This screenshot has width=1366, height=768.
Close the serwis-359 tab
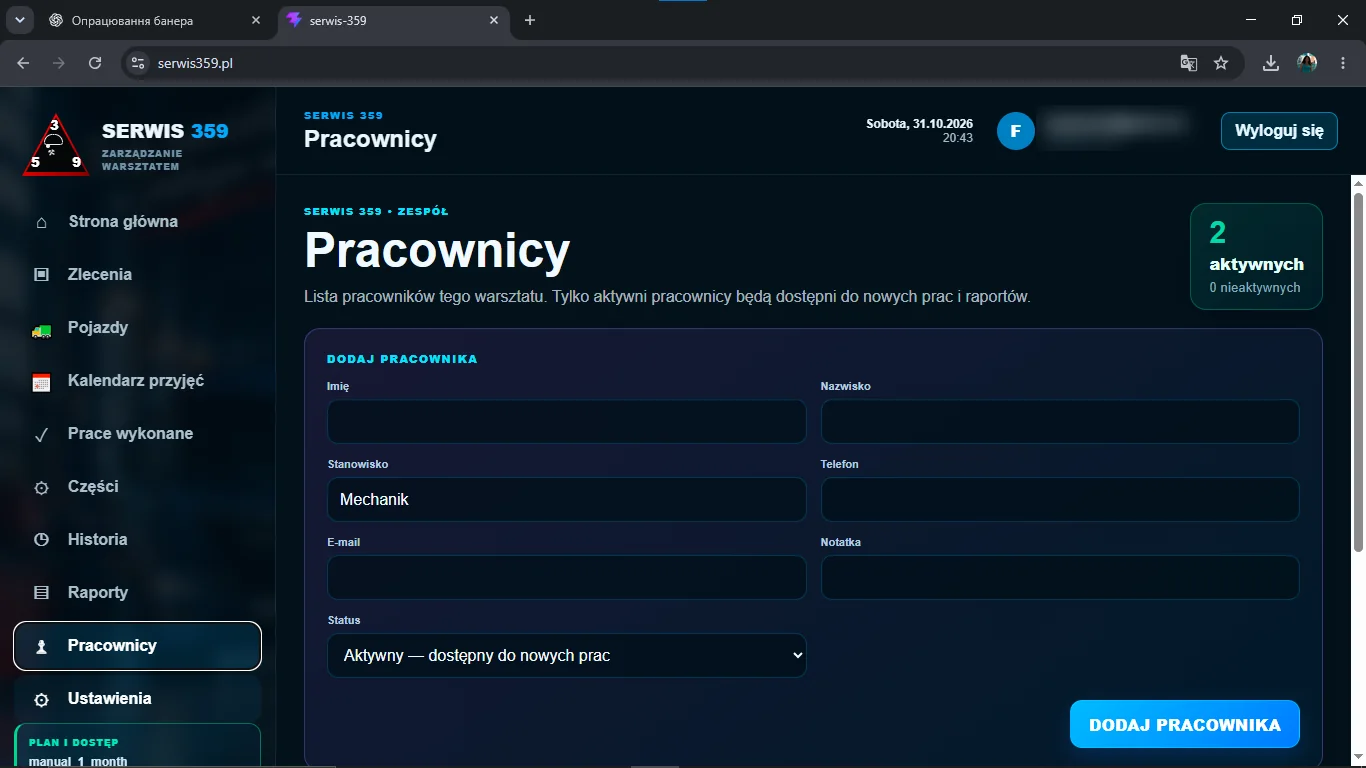tap(492, 20)
